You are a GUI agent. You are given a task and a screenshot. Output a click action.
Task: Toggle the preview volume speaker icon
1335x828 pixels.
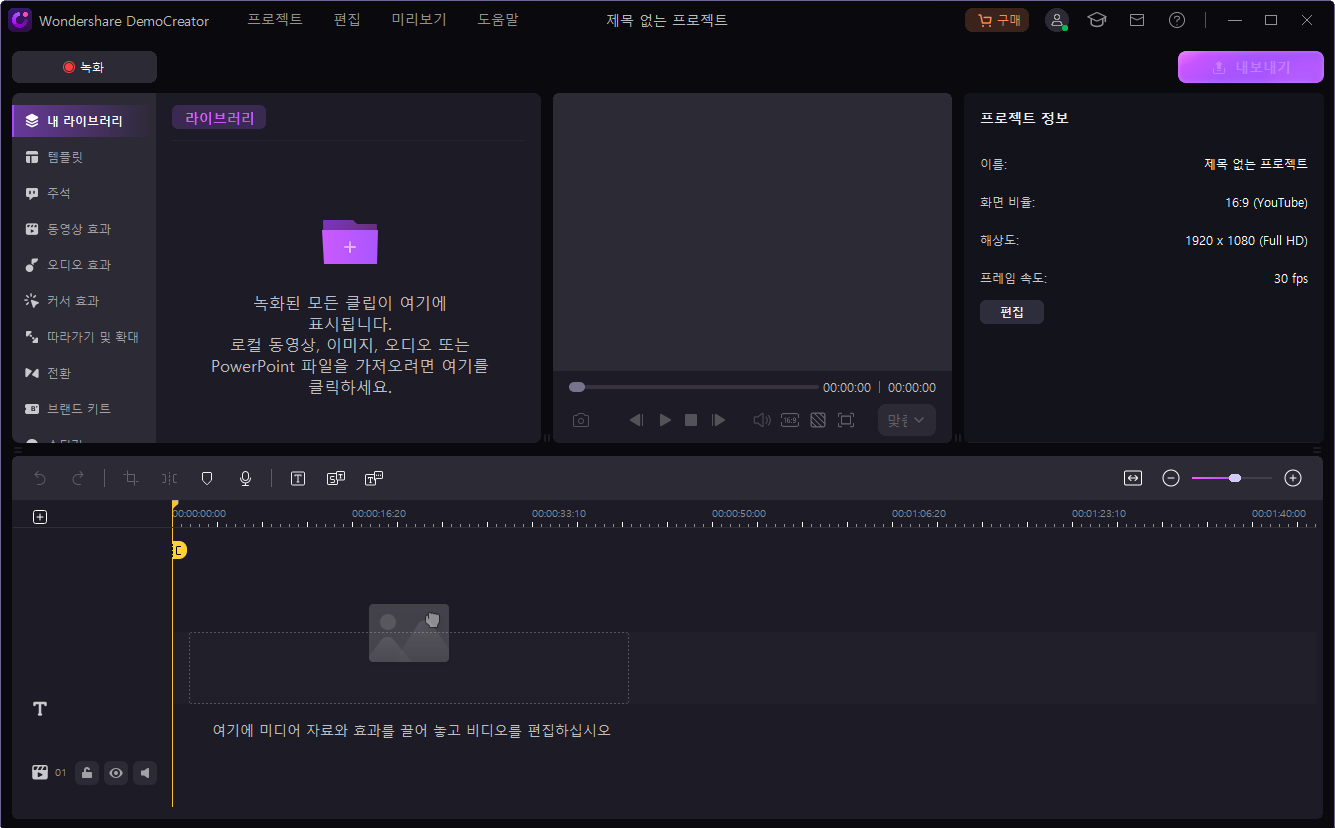[761, 420]
